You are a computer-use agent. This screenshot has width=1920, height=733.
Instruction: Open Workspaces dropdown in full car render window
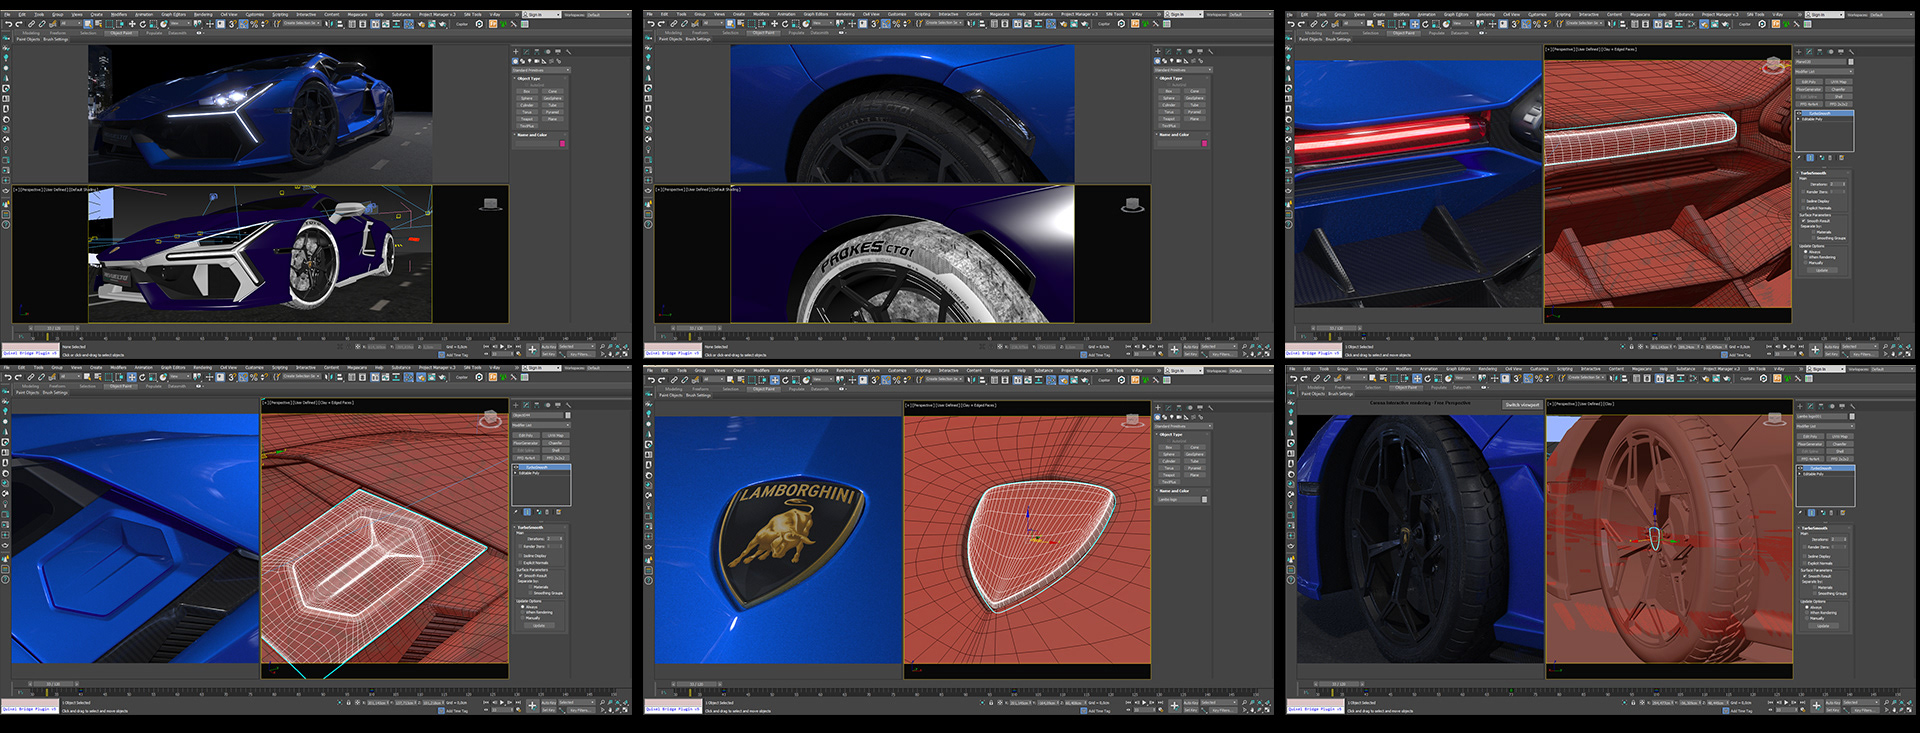coord(608,15)
